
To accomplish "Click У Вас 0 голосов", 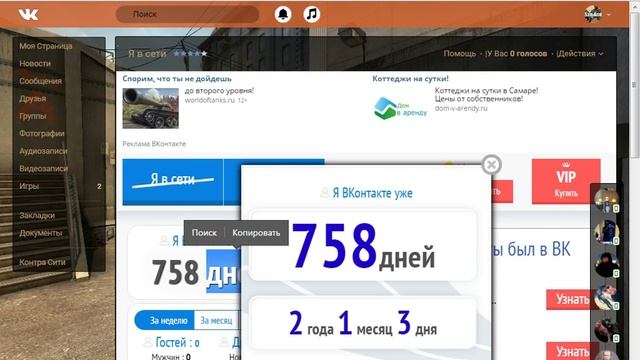I will pyautogui.click(x=516, y=53).
